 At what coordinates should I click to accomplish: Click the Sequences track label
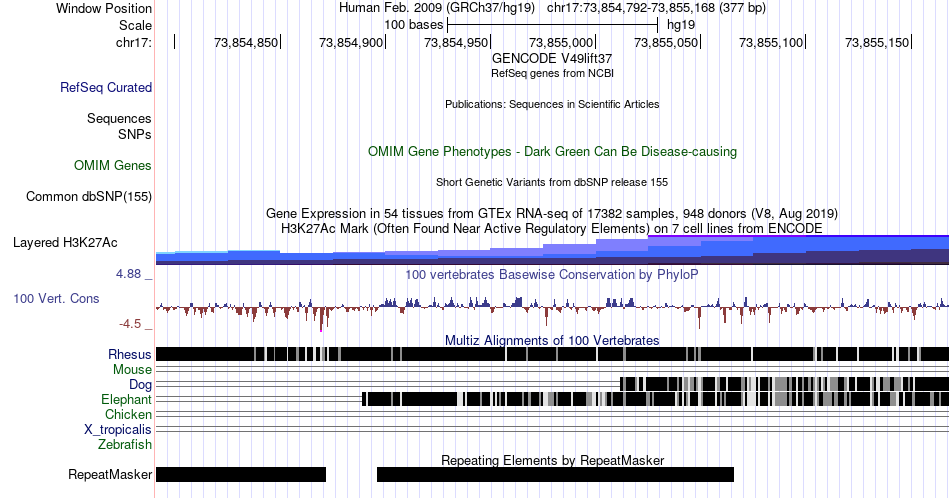click(x=119, y=118)
